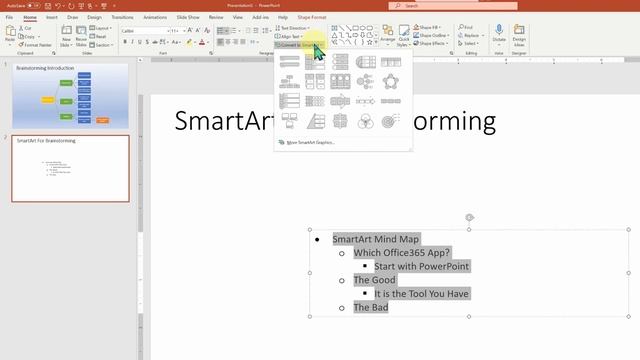Open Text Direction dropdown
This screenshot has width=640, height=360.
(292, 28)
